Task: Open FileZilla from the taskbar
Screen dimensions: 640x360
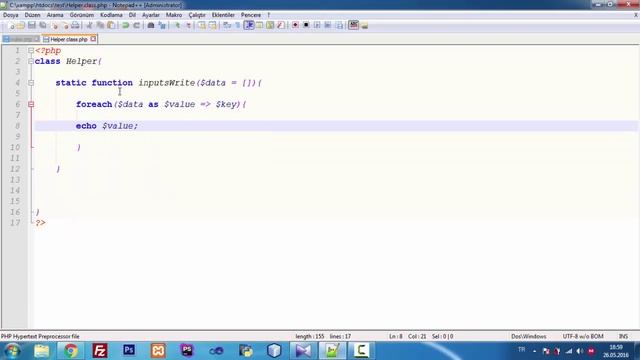Action: [100, 351]
